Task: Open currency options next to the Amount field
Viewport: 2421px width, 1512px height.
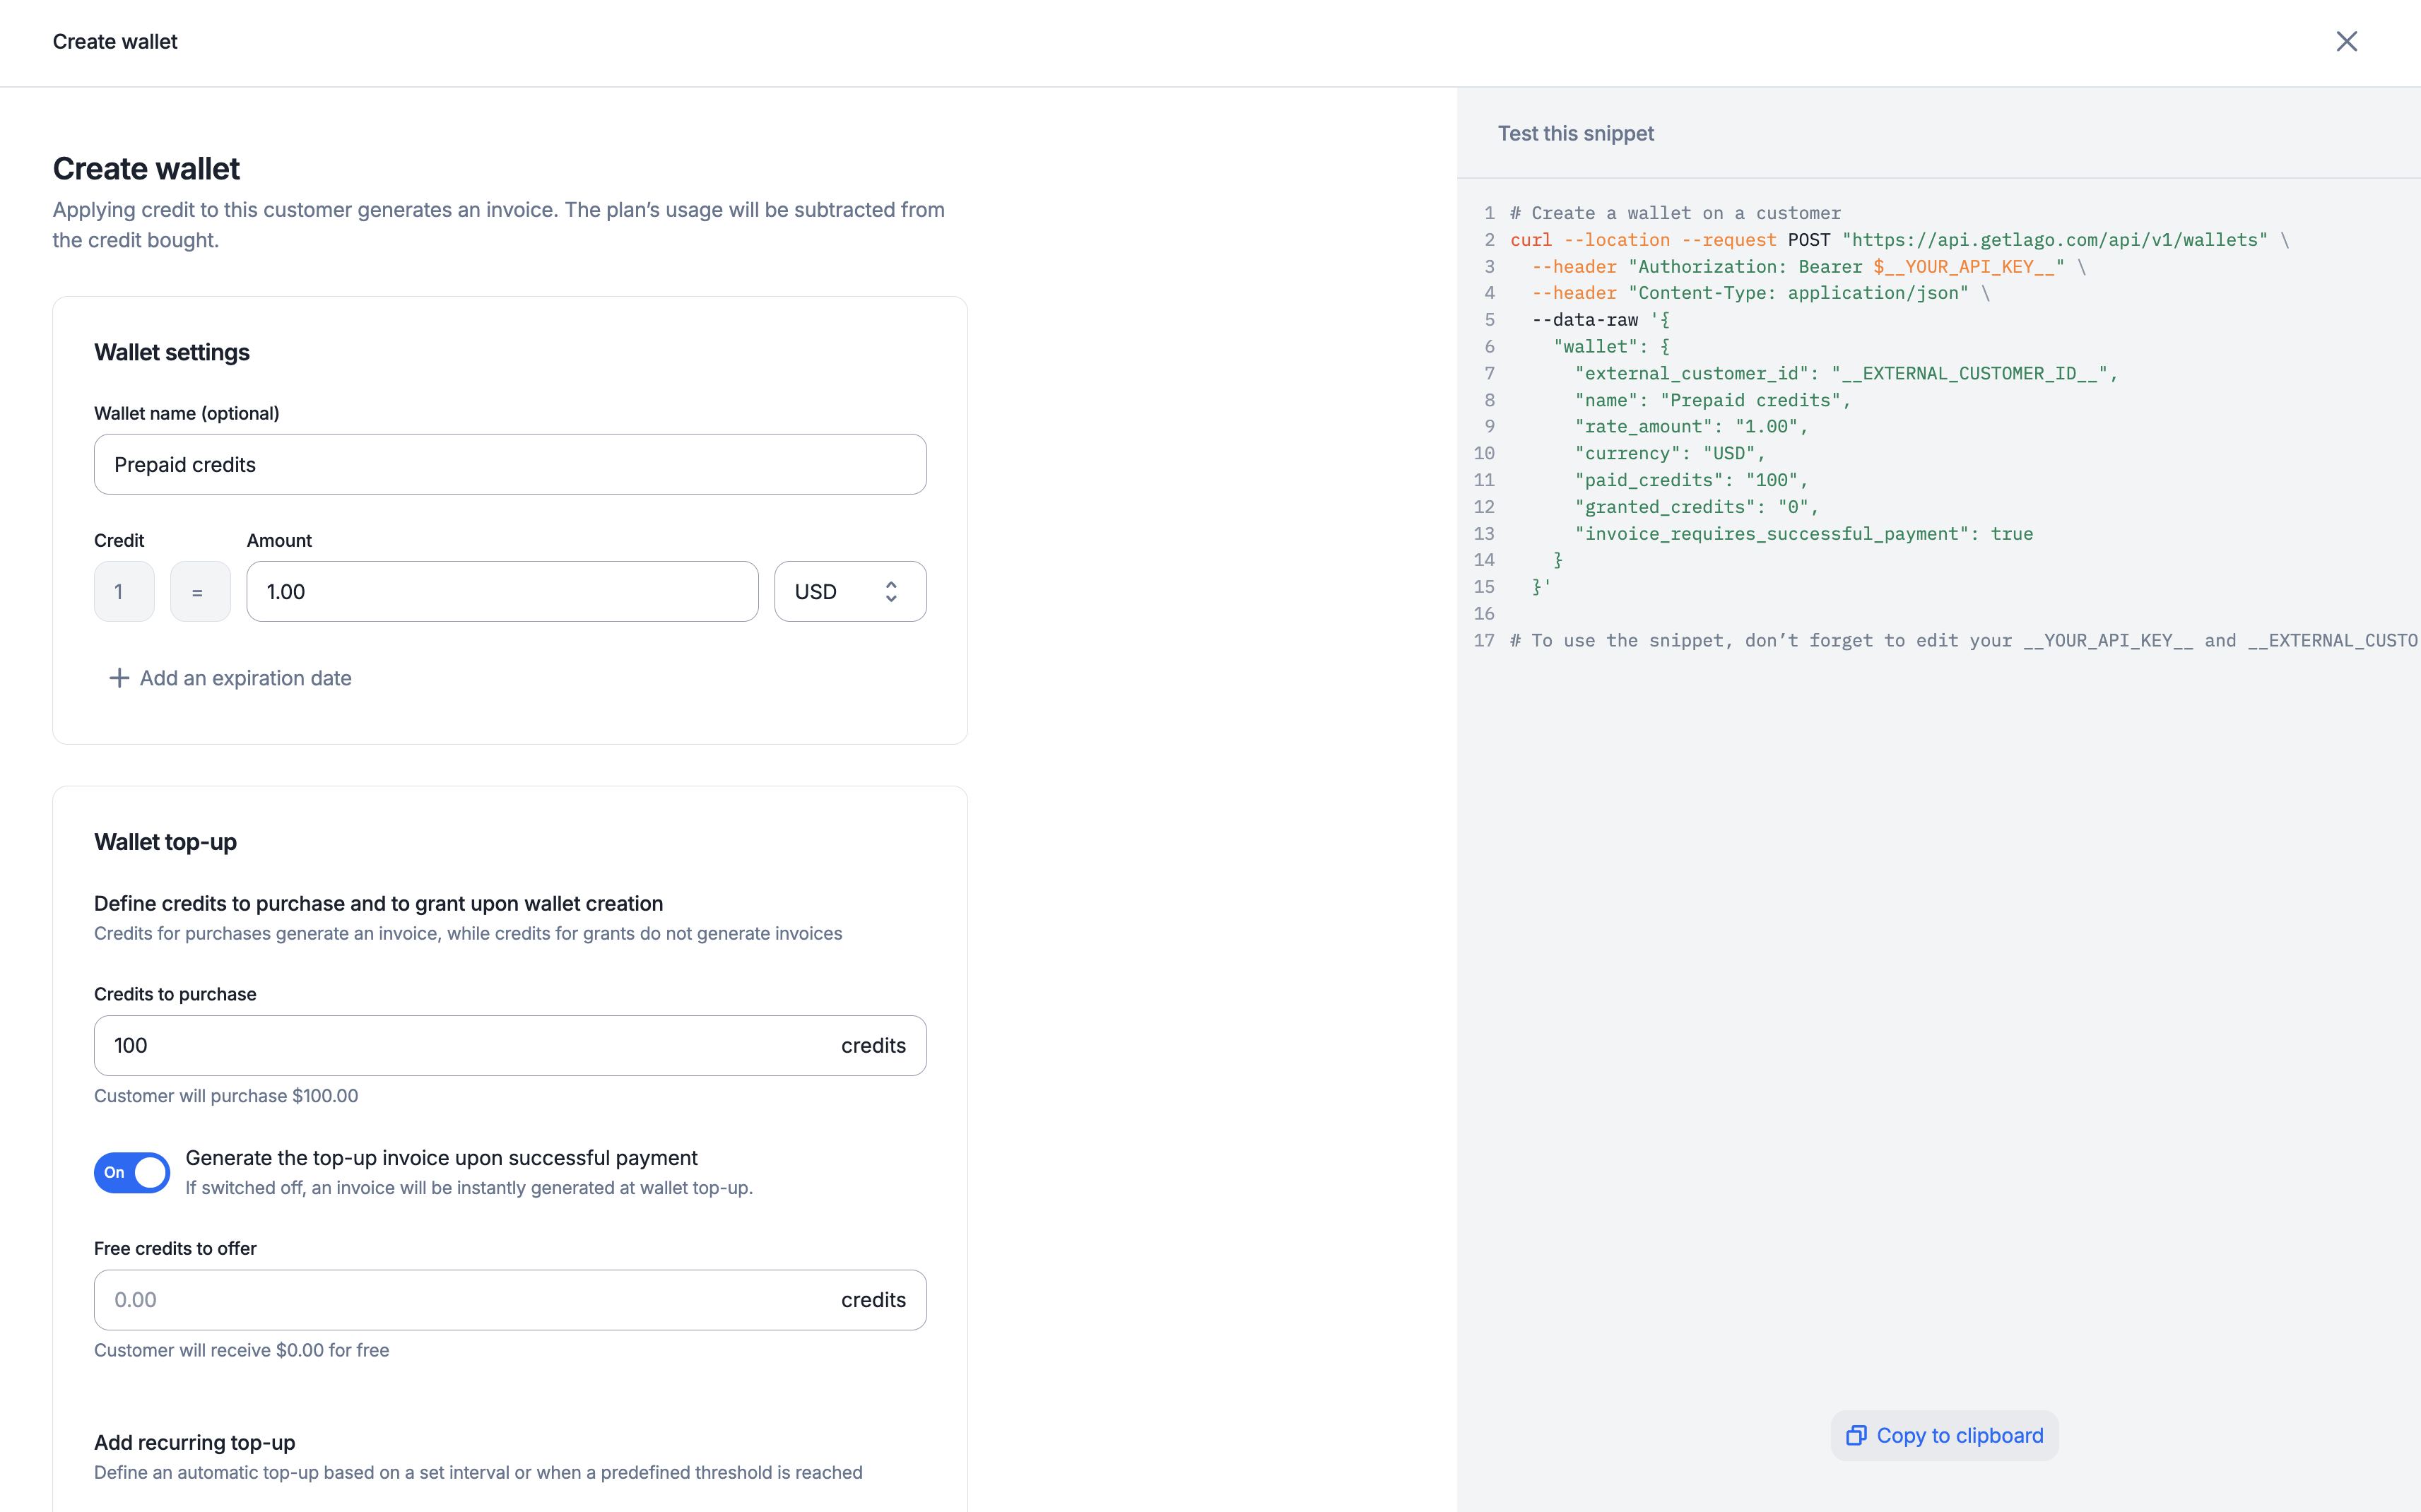Action: (x=849, y=591)
